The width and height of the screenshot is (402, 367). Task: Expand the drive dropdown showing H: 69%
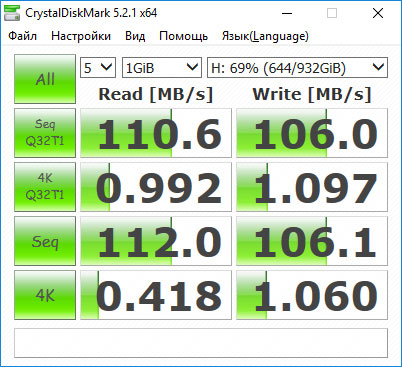[x=297, y=68]
